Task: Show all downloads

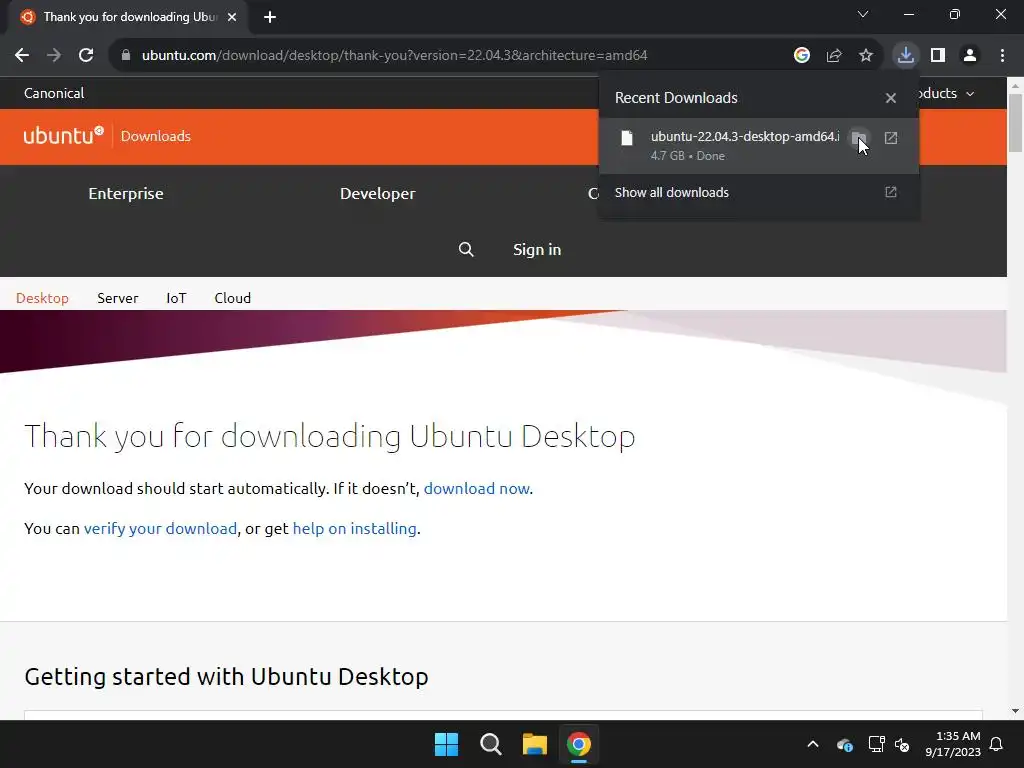Action: pyautogui.click(x=759, y=193)
